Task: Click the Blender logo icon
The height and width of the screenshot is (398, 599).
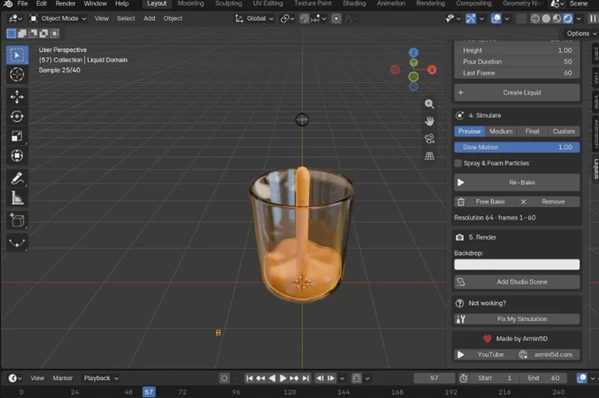Action: tap(8, 3)
